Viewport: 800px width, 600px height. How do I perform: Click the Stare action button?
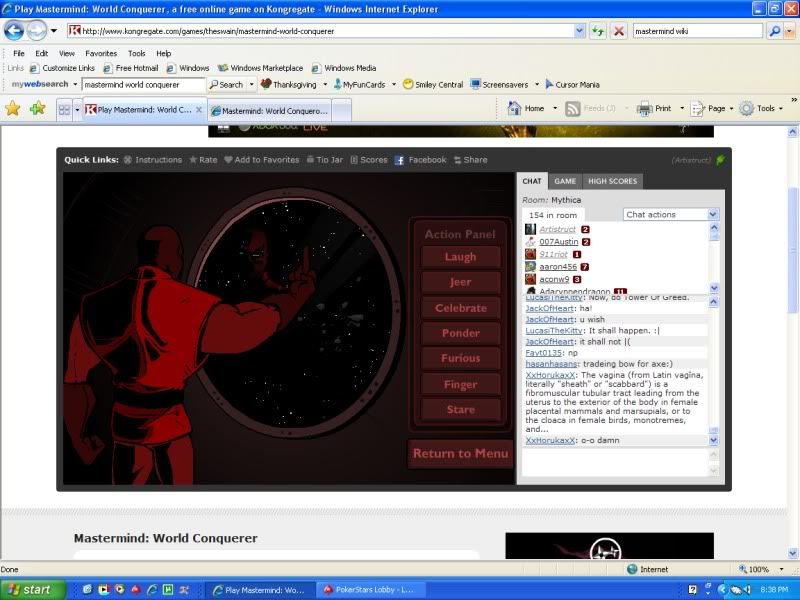click(460, 409)
